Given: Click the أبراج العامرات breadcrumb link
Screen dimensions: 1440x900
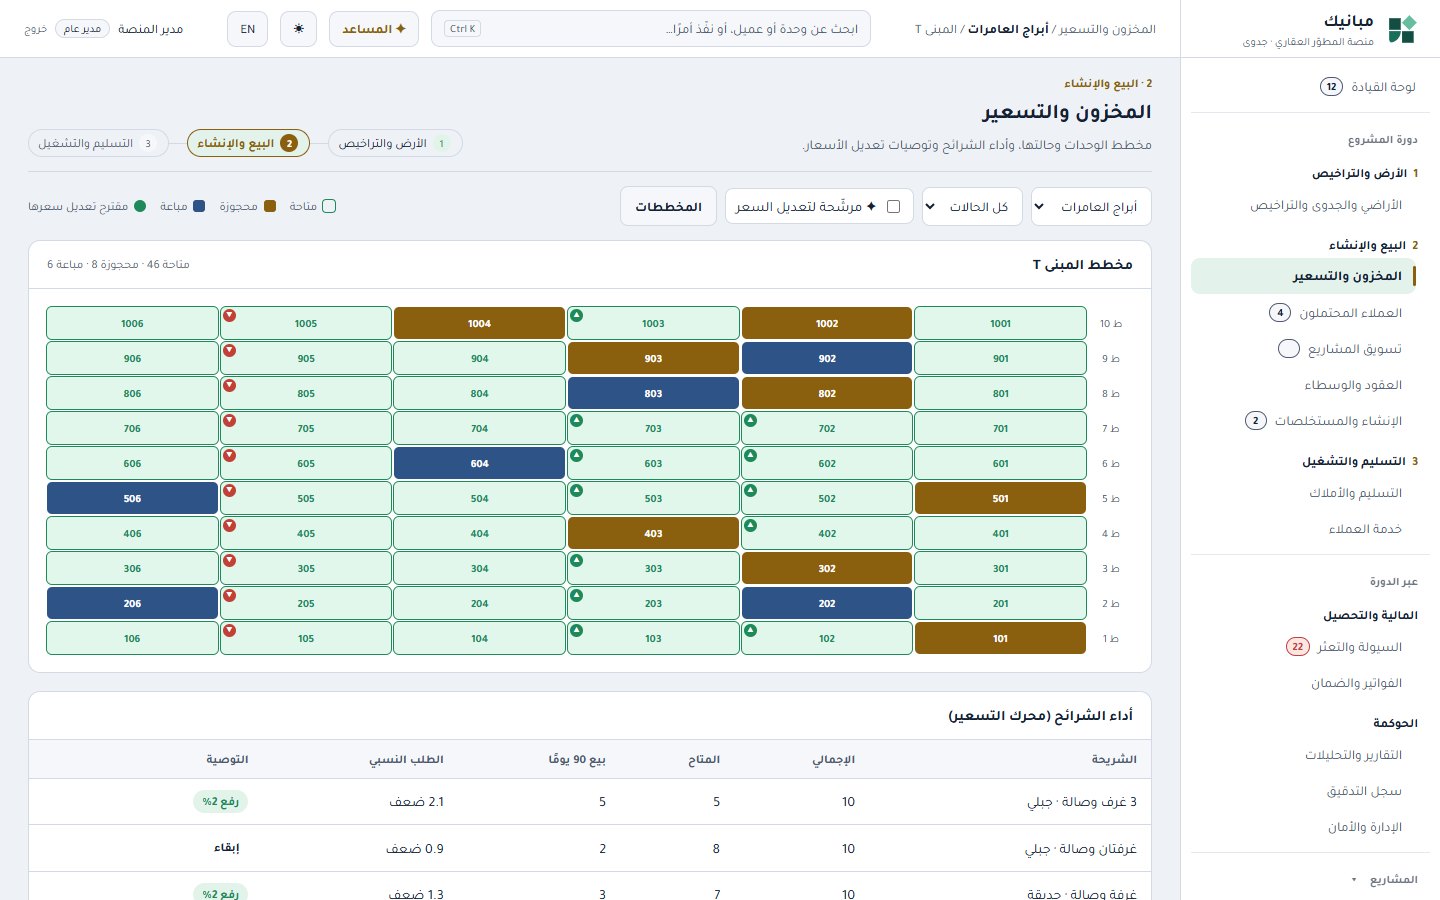Looking at the screenshot, I should (x=1008, y=29).
